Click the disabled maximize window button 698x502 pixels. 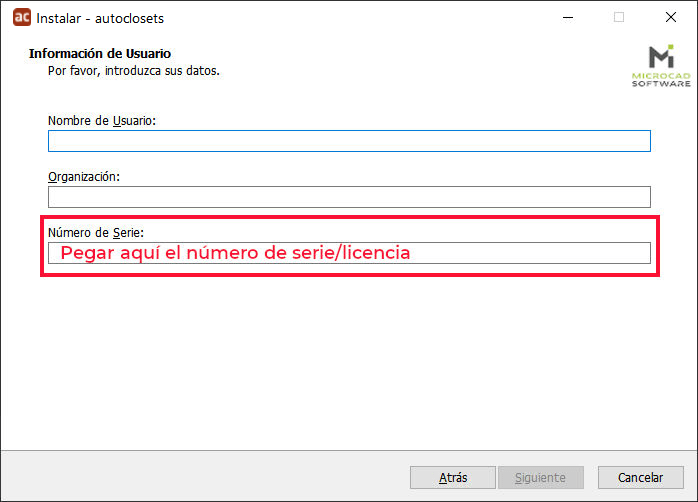point(619,17)
